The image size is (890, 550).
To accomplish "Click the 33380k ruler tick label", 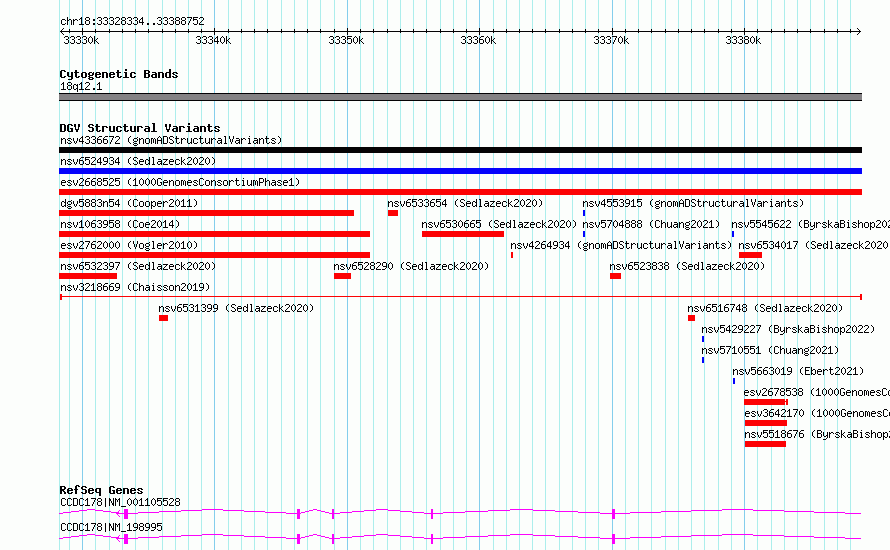I will 744,40.
